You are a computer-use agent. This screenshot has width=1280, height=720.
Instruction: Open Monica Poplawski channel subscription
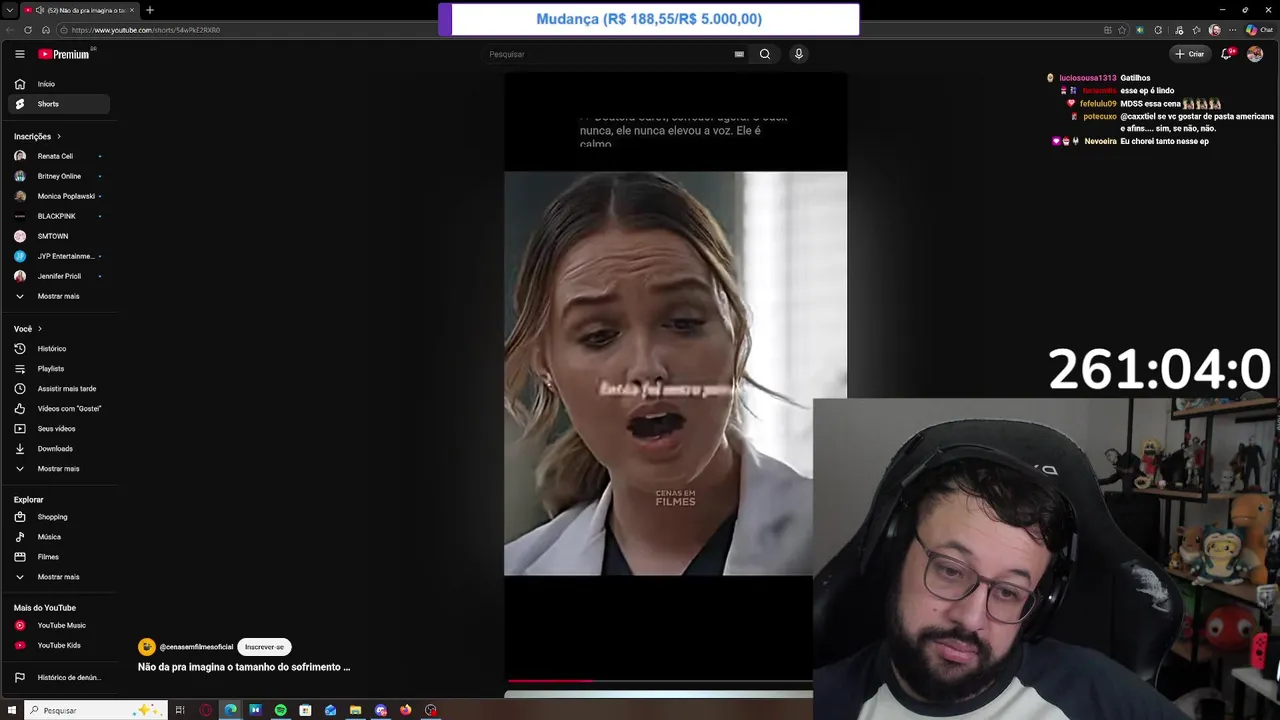[58, 196]
